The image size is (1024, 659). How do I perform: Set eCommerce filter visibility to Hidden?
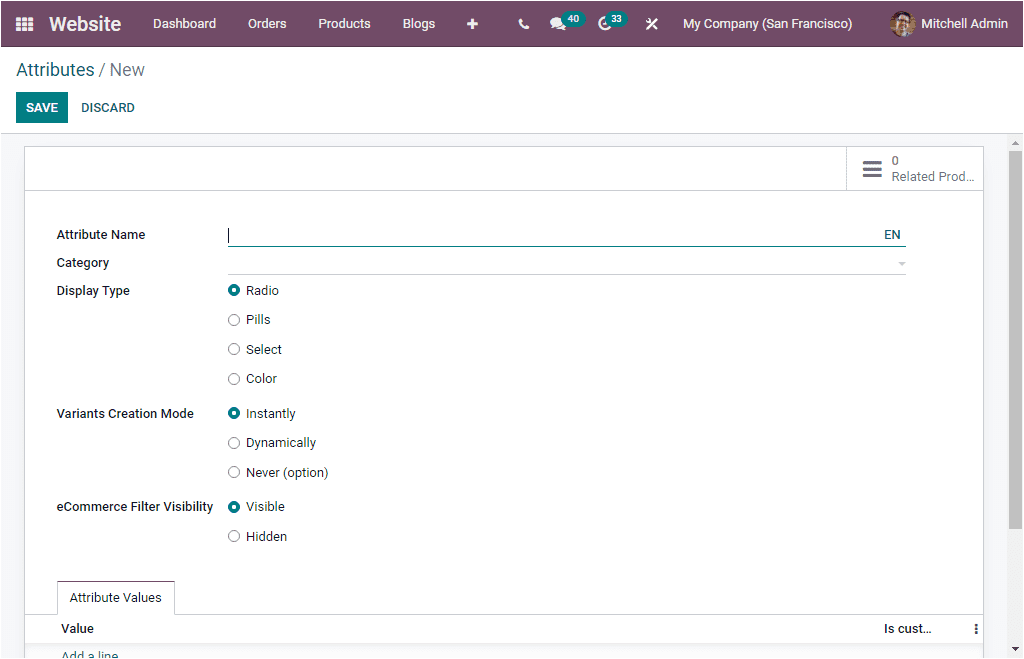tap(233, 536)
